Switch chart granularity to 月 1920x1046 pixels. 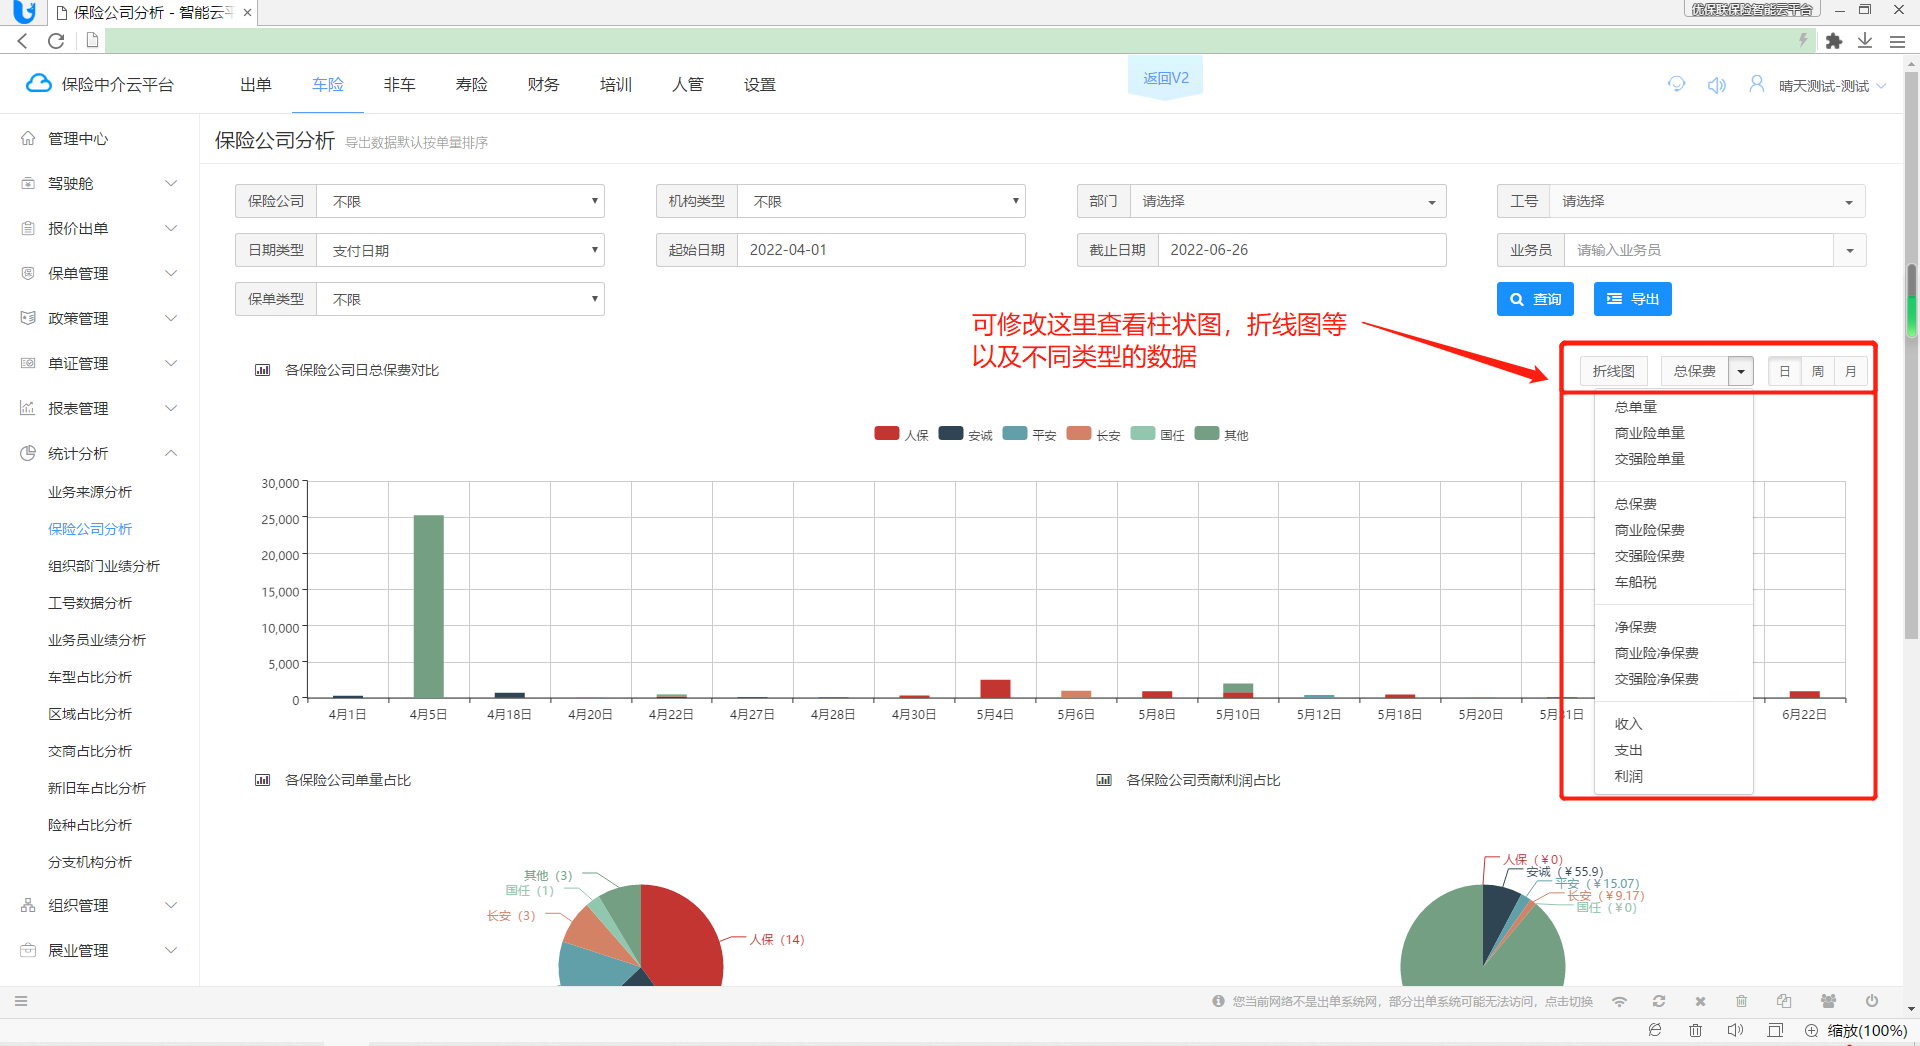point(1850,371)
